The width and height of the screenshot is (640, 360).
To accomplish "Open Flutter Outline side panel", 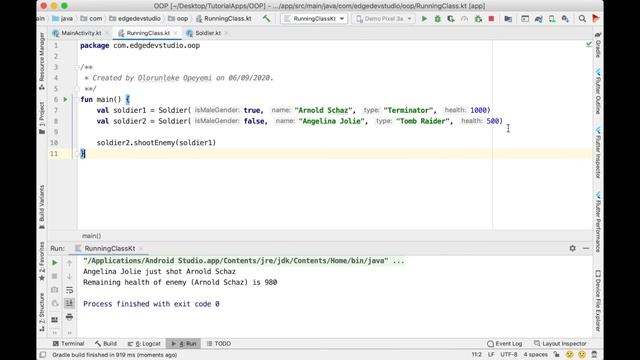I will pyautogui.click(x=598, y=92).
